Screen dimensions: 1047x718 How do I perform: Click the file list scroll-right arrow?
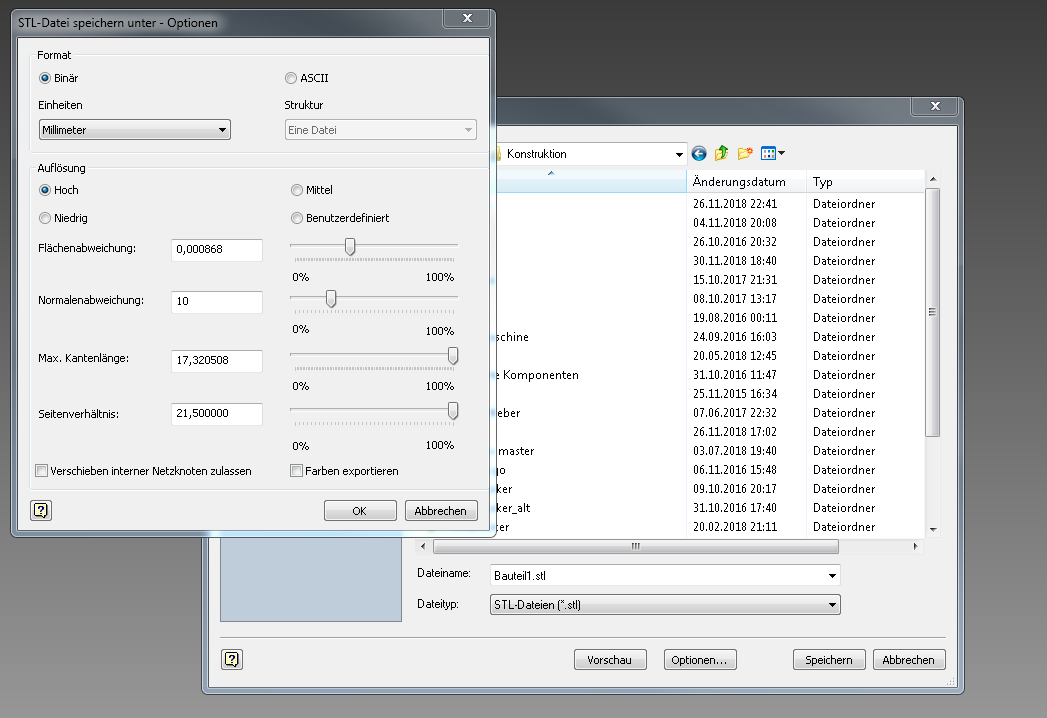click(915, 546)
